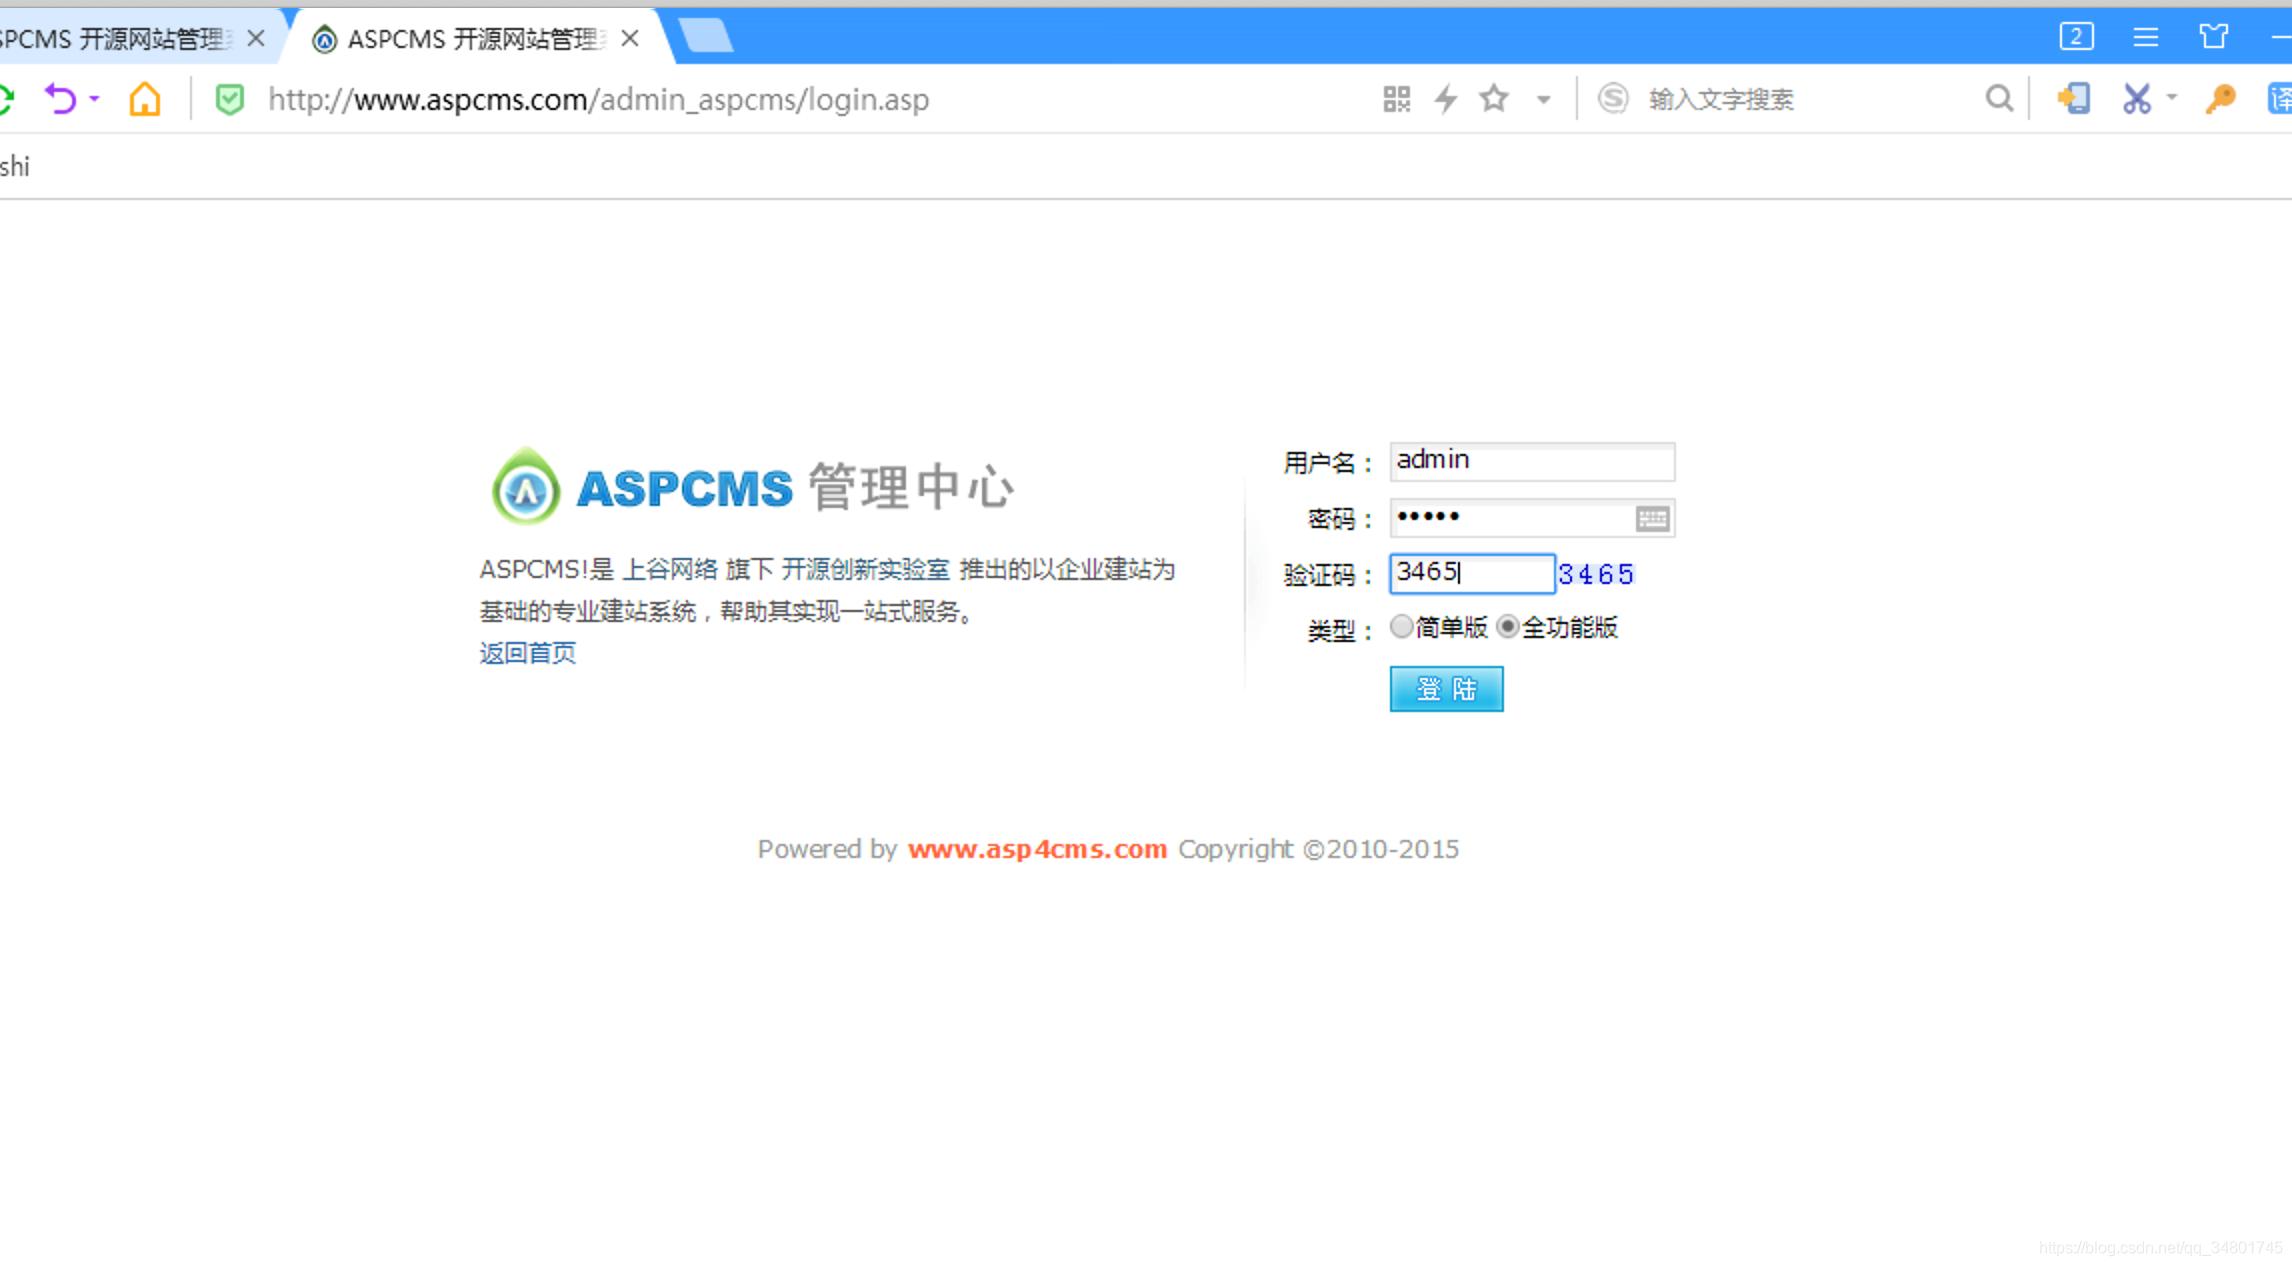Open the hamburger main menu
This screenshot has height=1266, width=2292.
(2145, 38)
